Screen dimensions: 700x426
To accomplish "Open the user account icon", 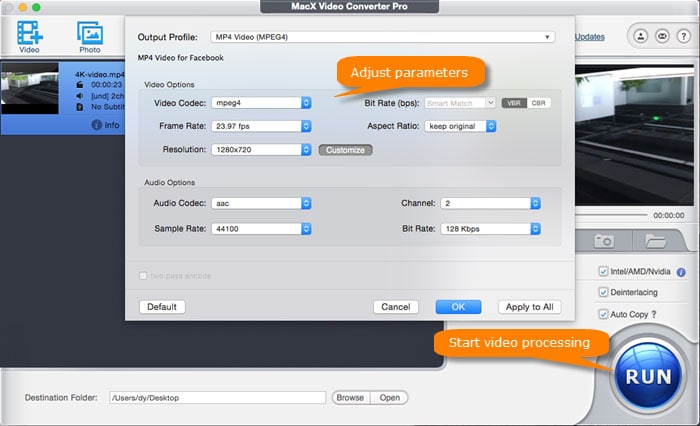I will click(x=641, y=36).
